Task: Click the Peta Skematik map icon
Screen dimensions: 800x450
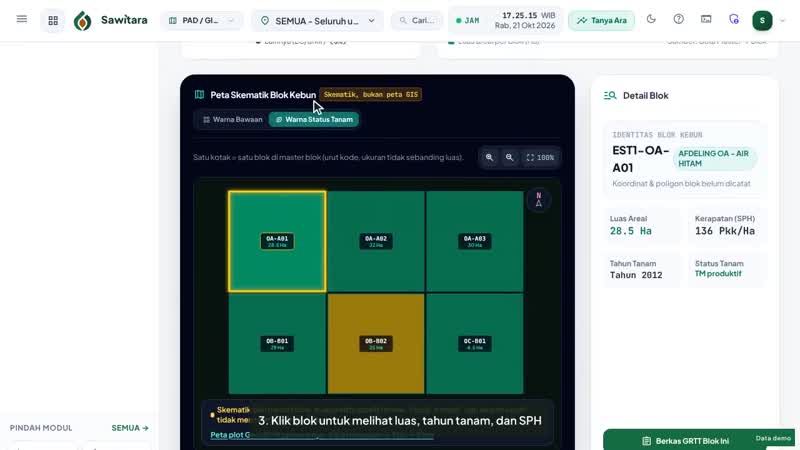Action: 199,94
